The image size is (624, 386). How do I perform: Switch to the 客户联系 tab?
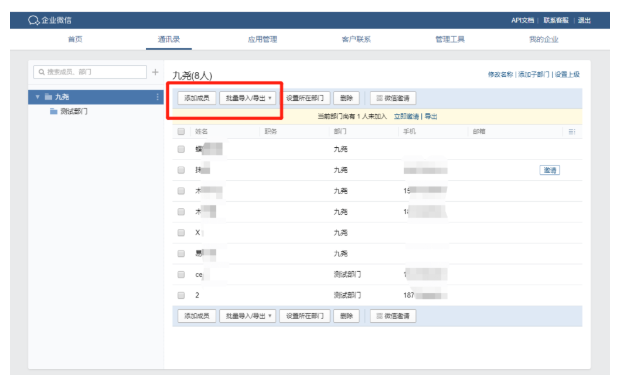(356, 39)
